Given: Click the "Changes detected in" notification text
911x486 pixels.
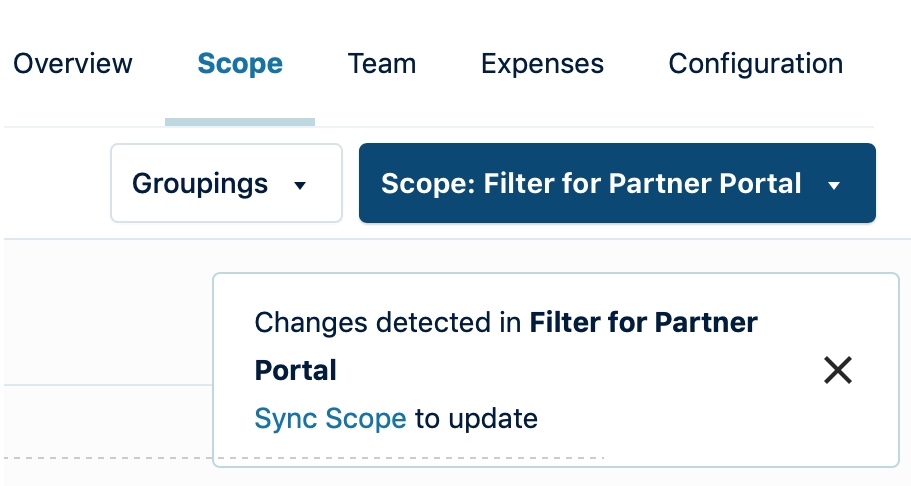Looking at the screenshot, I should [388, 322].
